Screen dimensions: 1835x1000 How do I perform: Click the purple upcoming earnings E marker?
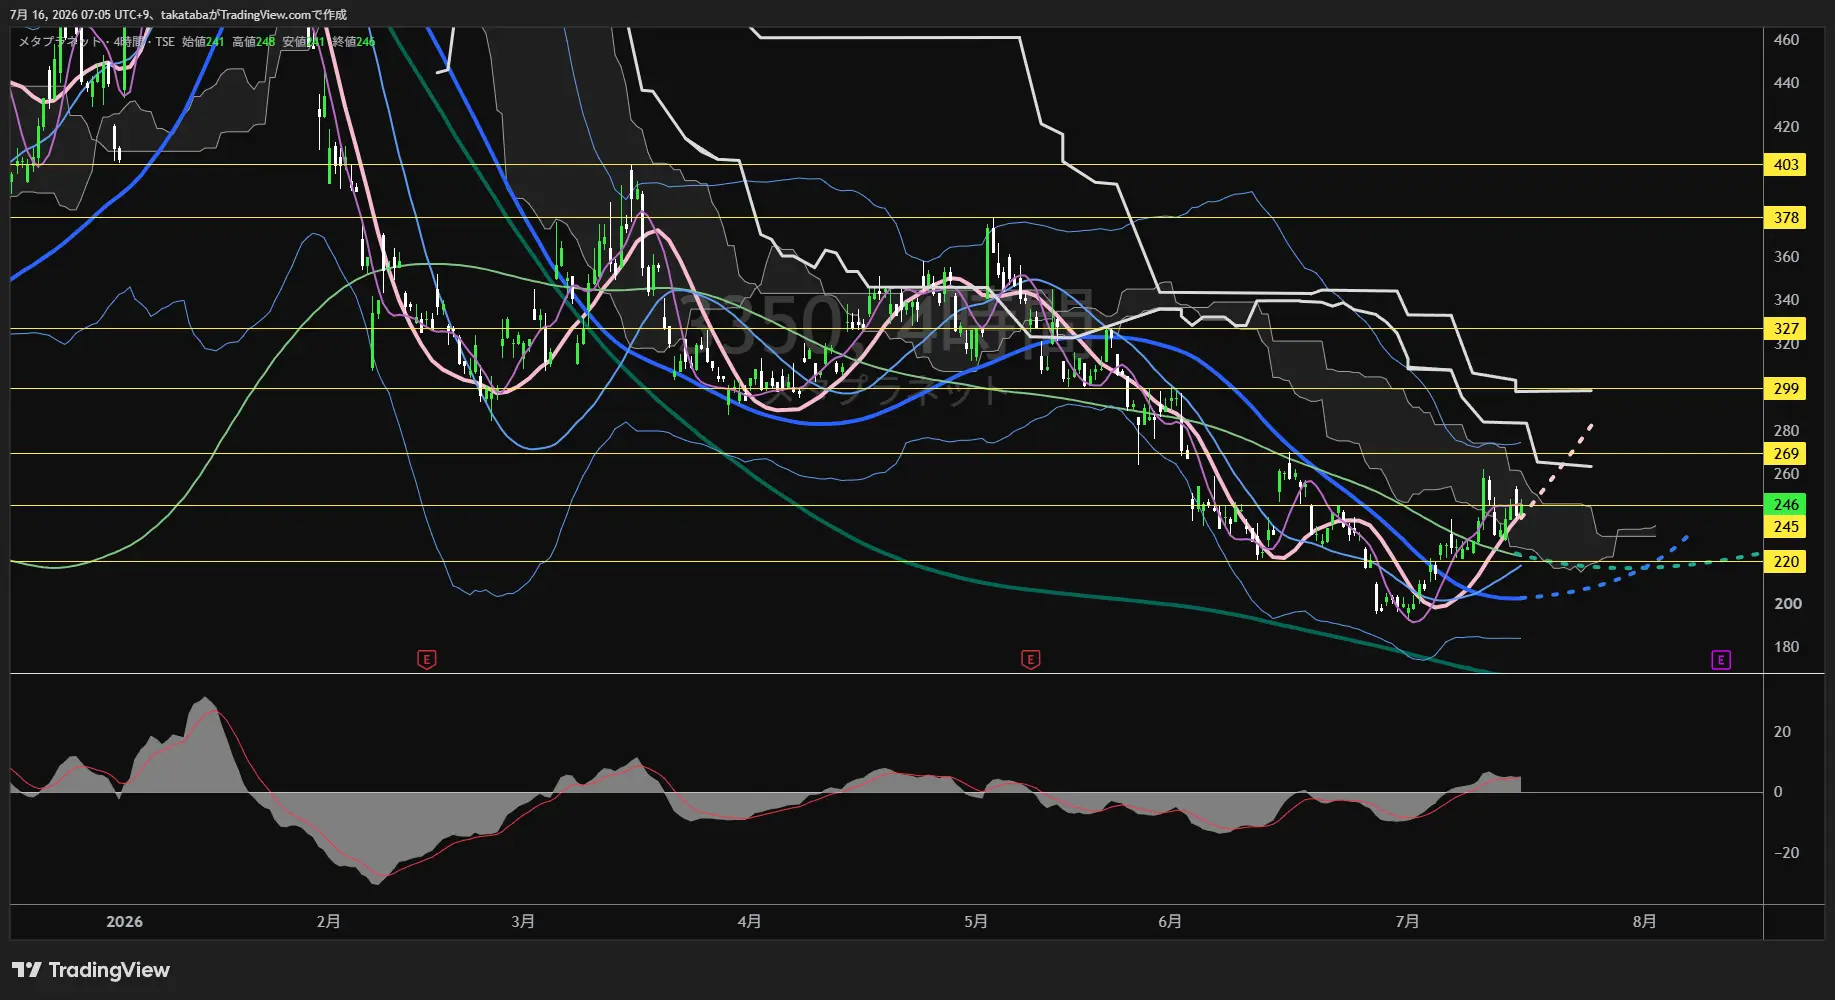1721,659
